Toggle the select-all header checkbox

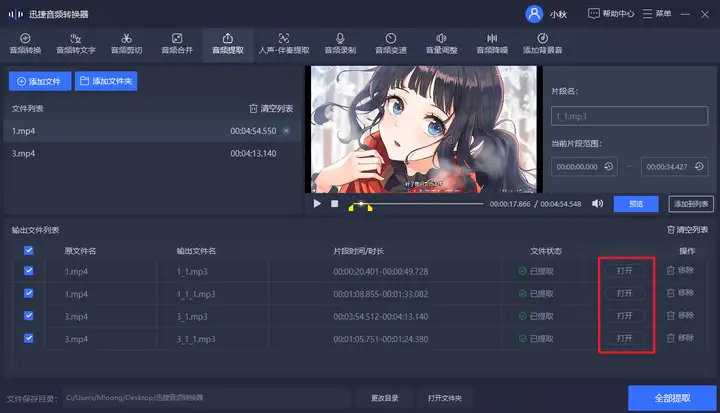pos(28,250)
